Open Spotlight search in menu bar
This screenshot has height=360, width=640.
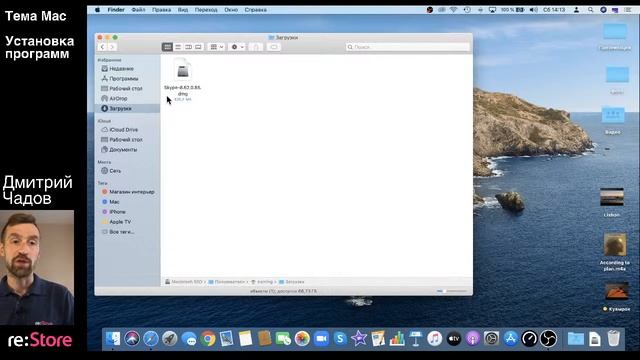click(591, 10)
